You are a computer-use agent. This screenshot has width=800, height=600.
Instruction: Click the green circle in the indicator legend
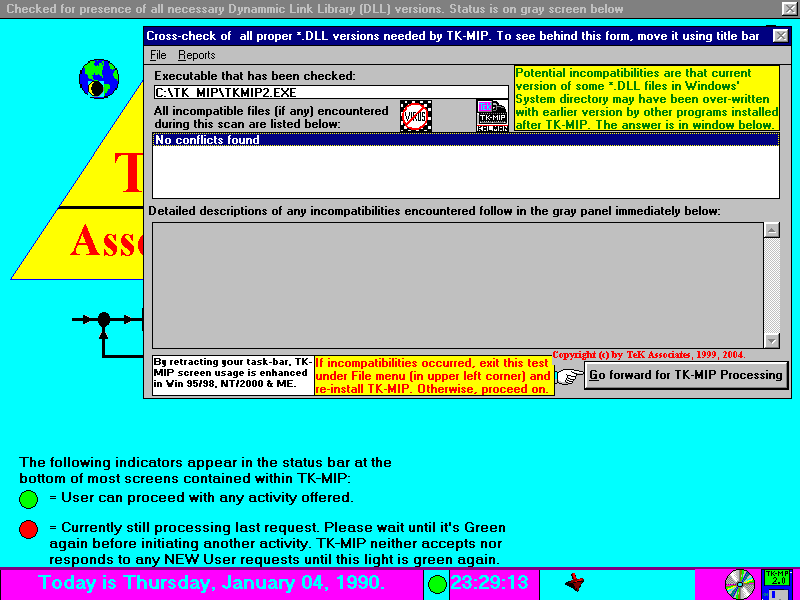coord(29,499)
